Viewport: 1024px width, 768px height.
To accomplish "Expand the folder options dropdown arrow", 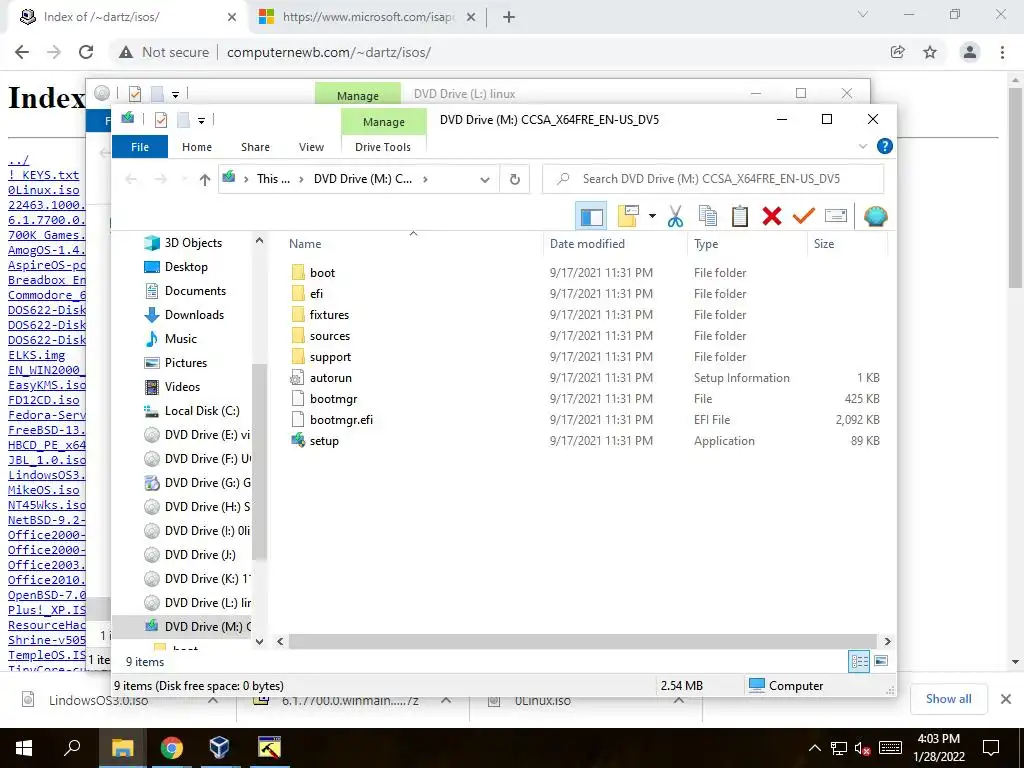I will click(x=652, y=216).
